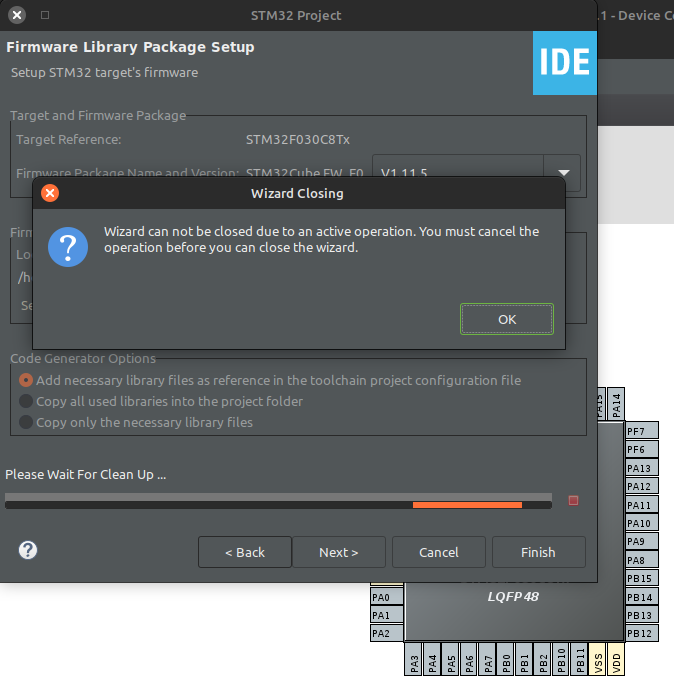Click the Back button in the wizard
The image size is (674, 691).
(x=245, y=552)
